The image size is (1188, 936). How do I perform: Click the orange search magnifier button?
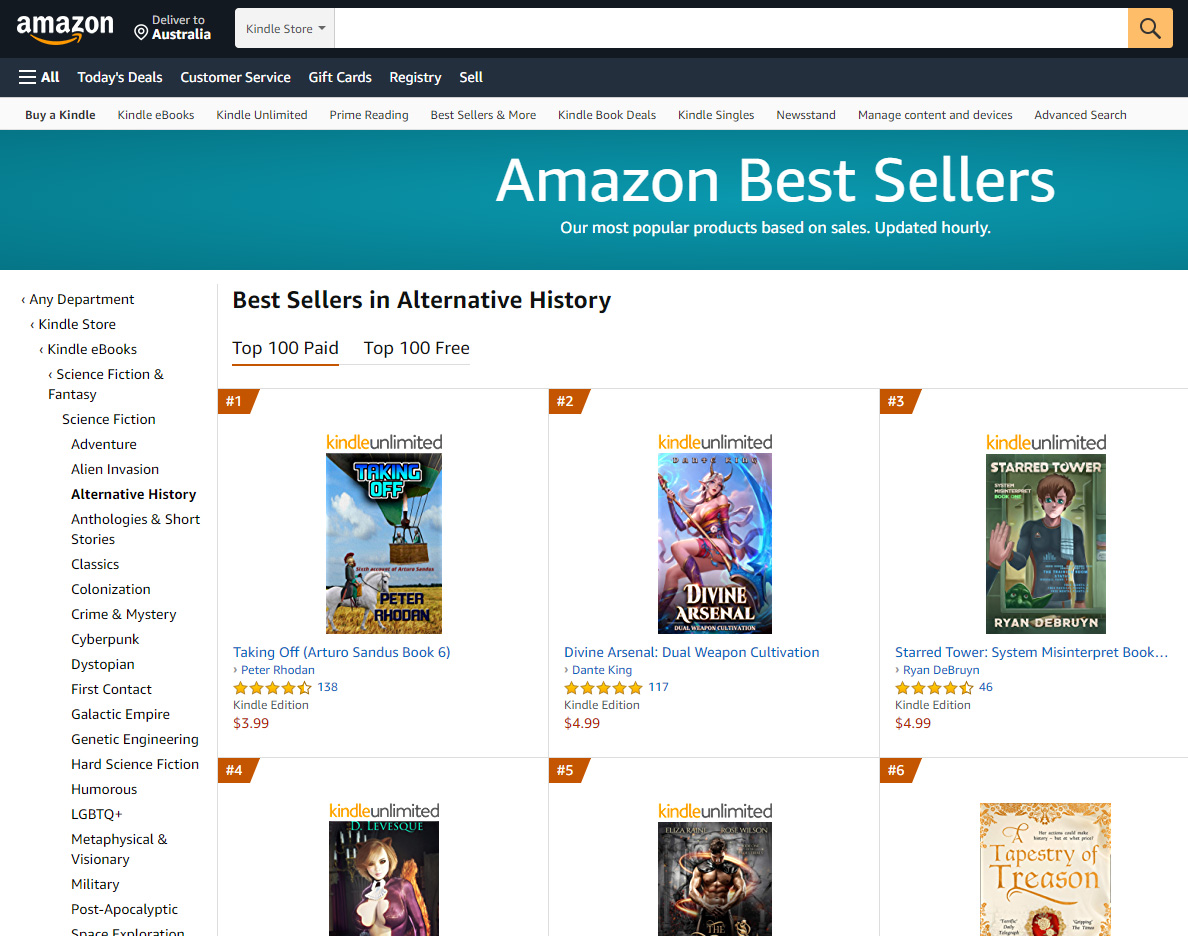click(x=1150, y=28)
